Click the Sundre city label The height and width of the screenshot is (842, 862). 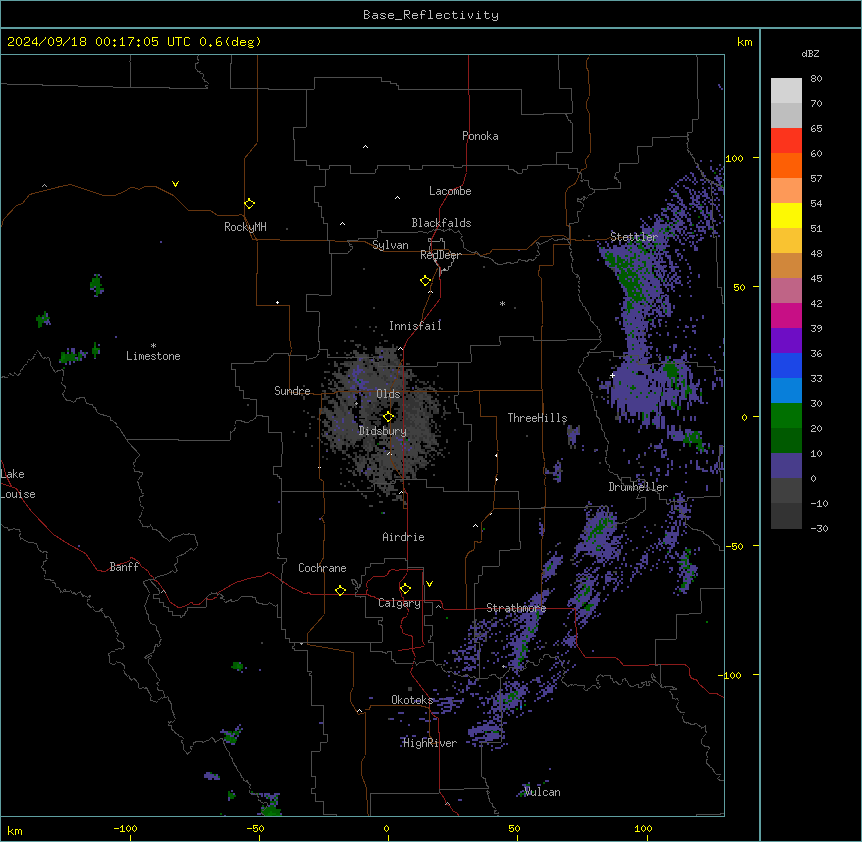click(x=292, y=391)
